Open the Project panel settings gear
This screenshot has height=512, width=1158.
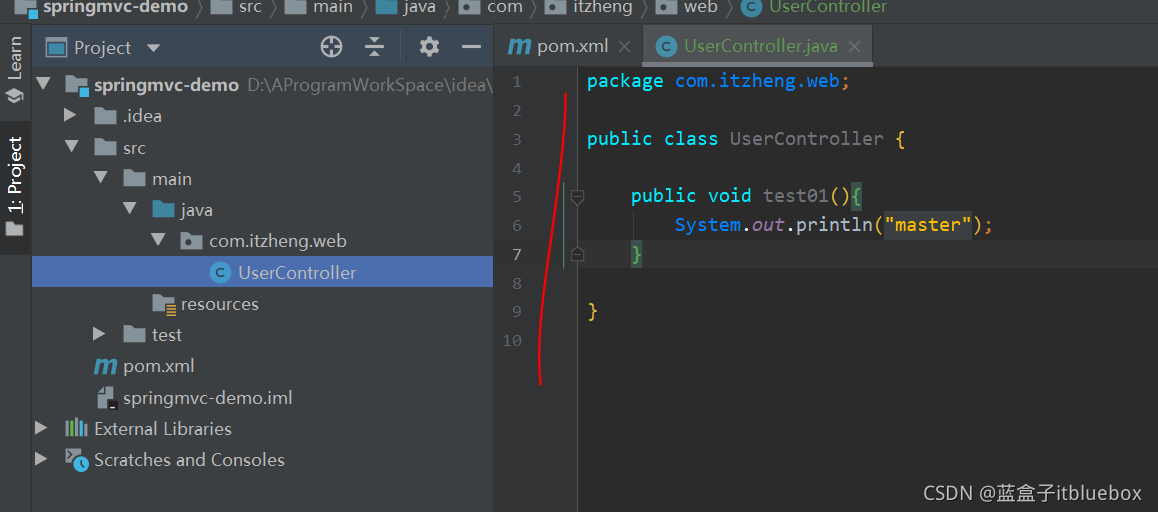click(429, 47)
